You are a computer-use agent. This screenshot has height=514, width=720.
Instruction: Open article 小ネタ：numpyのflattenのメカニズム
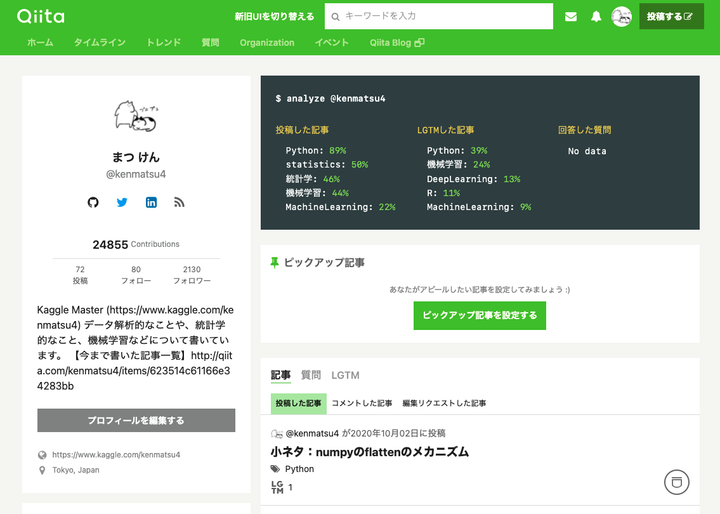(370, 452)
